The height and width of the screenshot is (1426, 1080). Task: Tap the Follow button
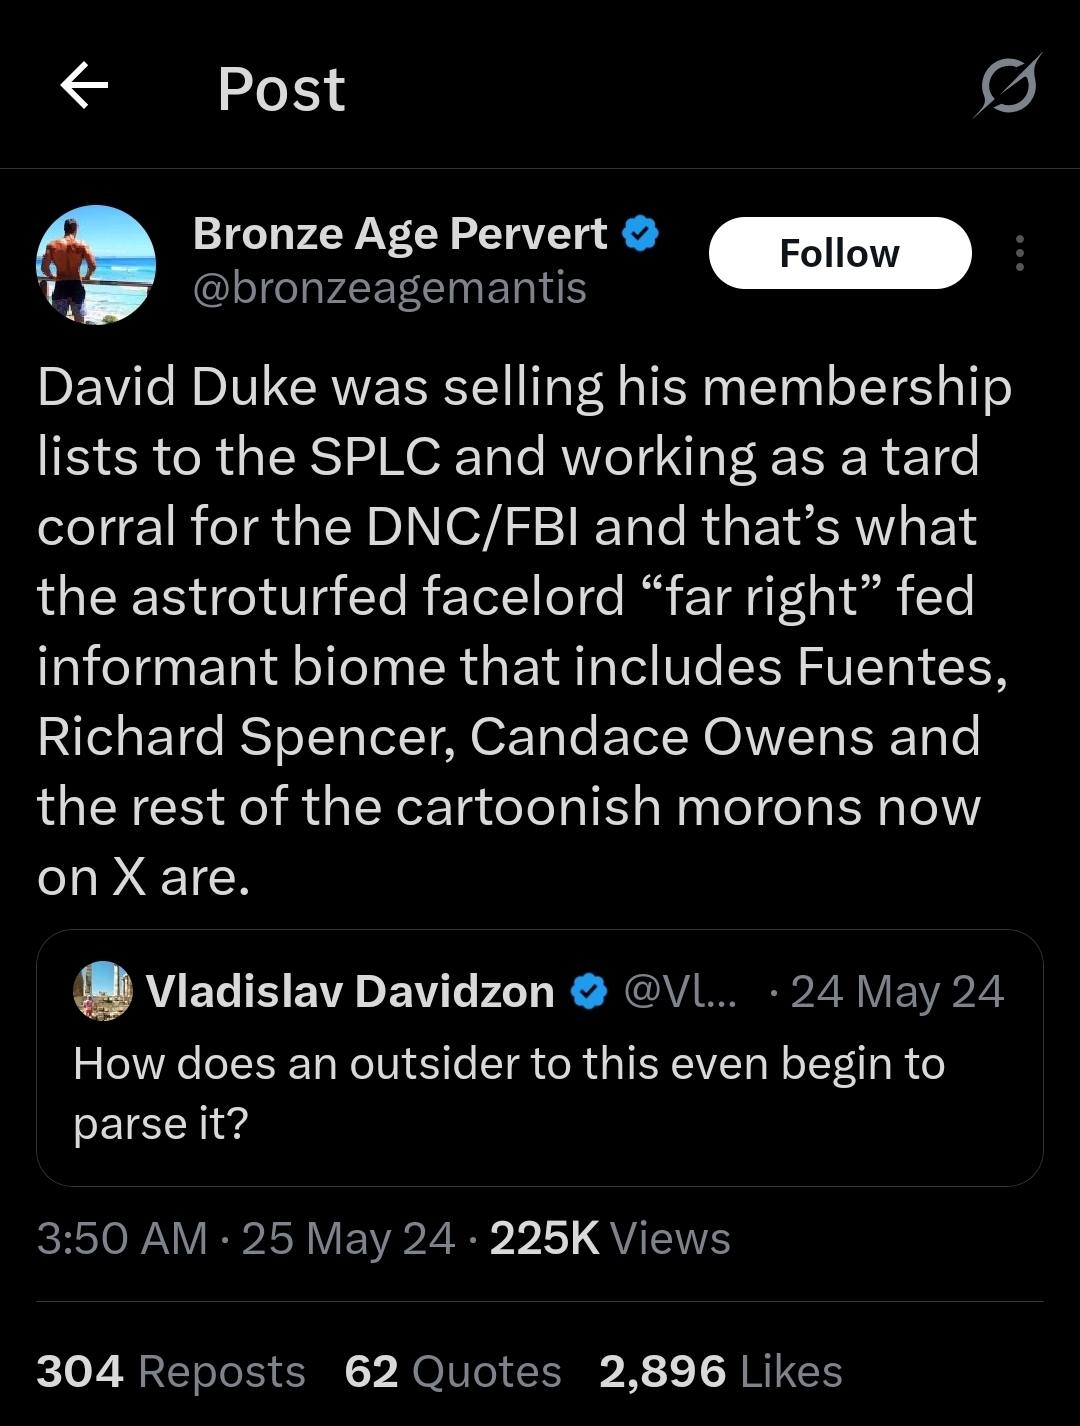coord(839,253)
